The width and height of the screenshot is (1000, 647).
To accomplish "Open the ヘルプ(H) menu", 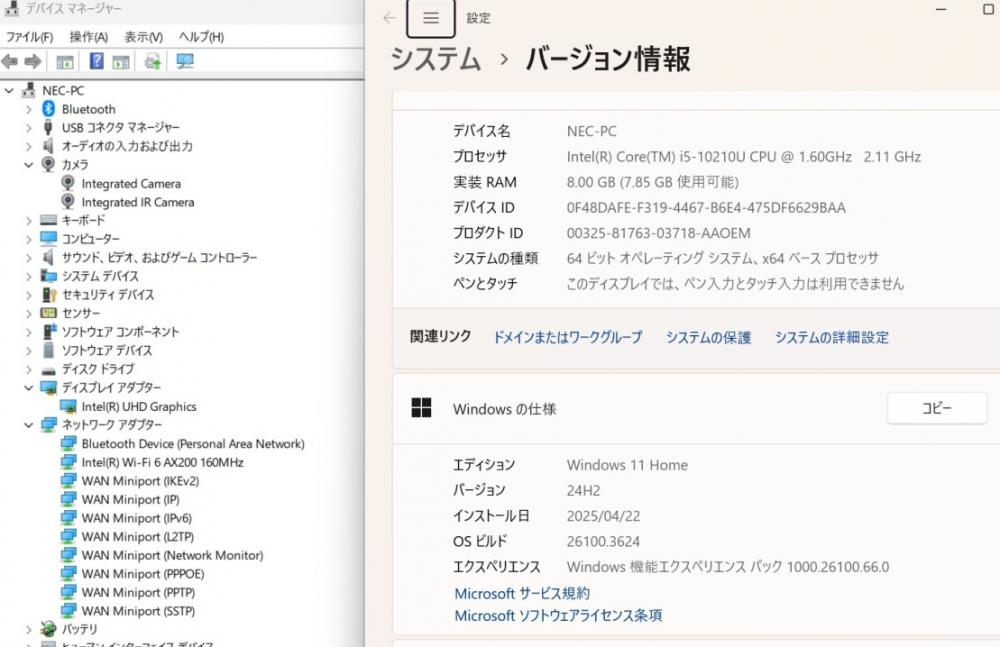I will (202, 37).
